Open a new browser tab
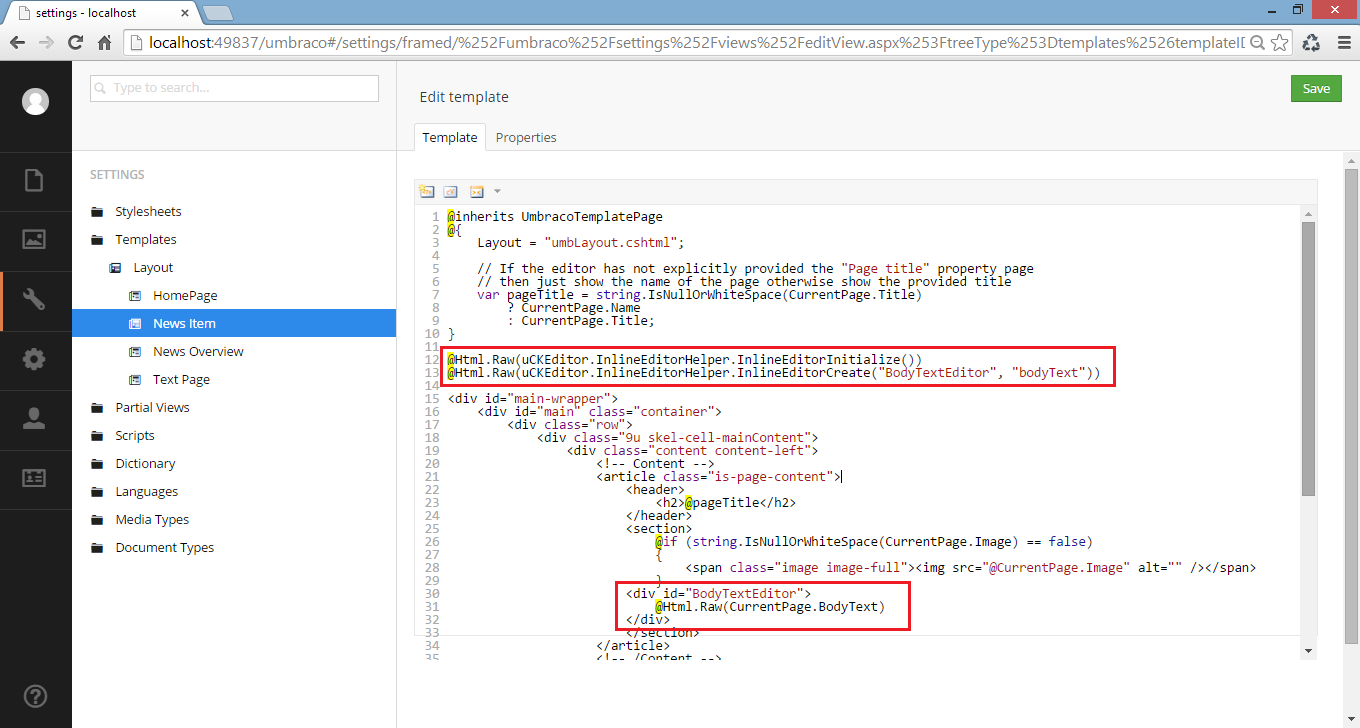Image resolution: width=1360 pixels, height=728 pixels. (217, 14)
